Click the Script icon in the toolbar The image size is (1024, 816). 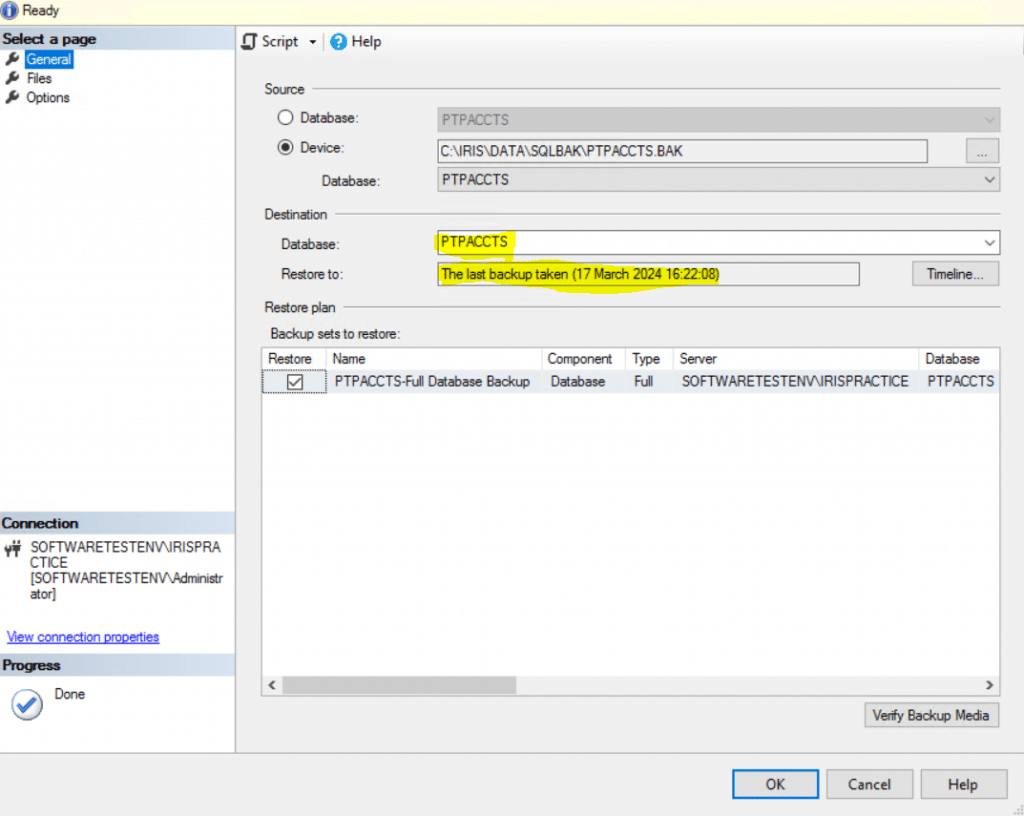point(249,42)
